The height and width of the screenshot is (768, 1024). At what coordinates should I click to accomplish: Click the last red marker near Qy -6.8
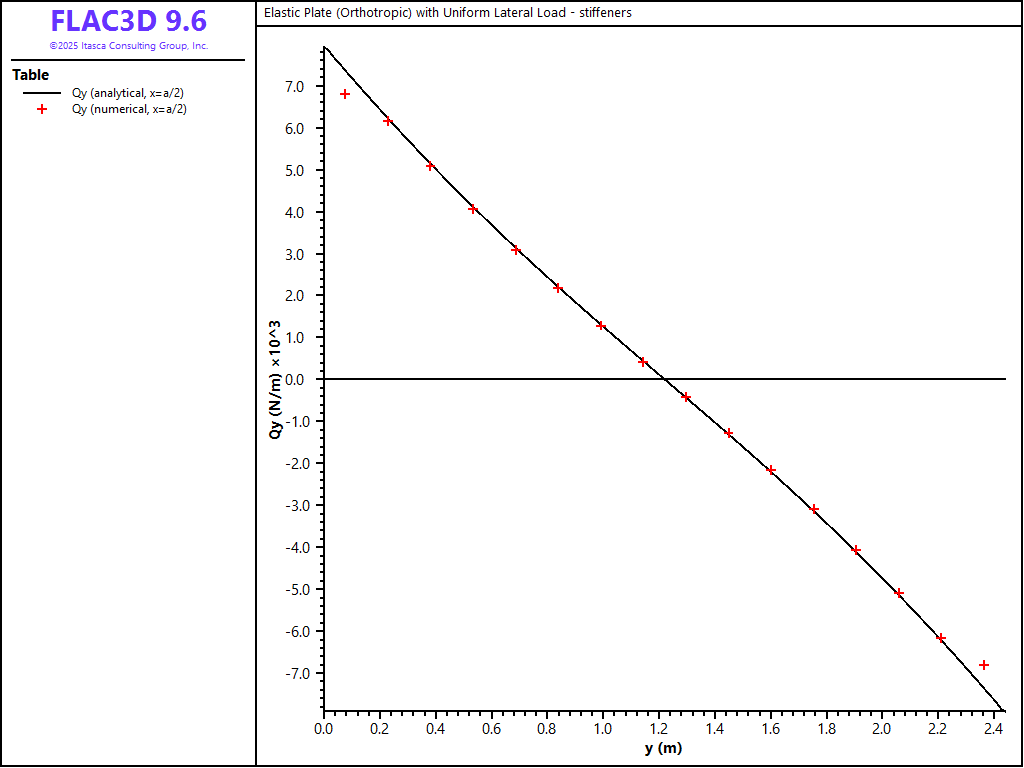[984, 664]
